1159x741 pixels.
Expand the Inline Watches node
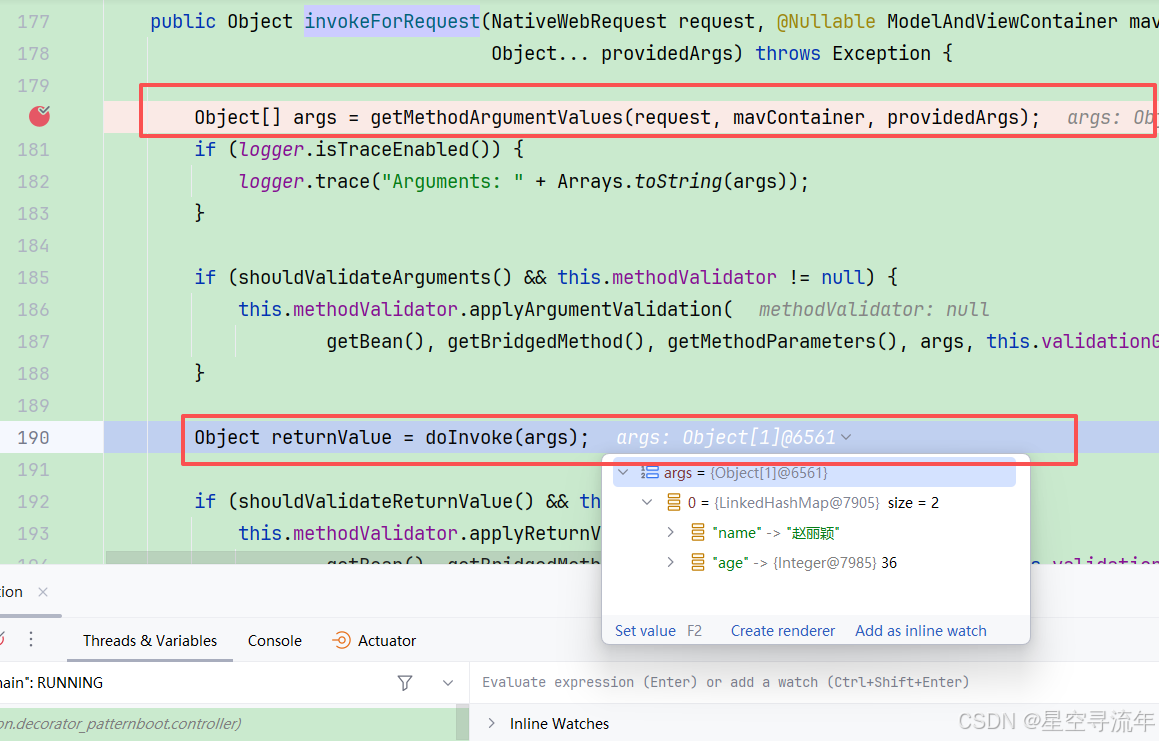coord(492,723)
